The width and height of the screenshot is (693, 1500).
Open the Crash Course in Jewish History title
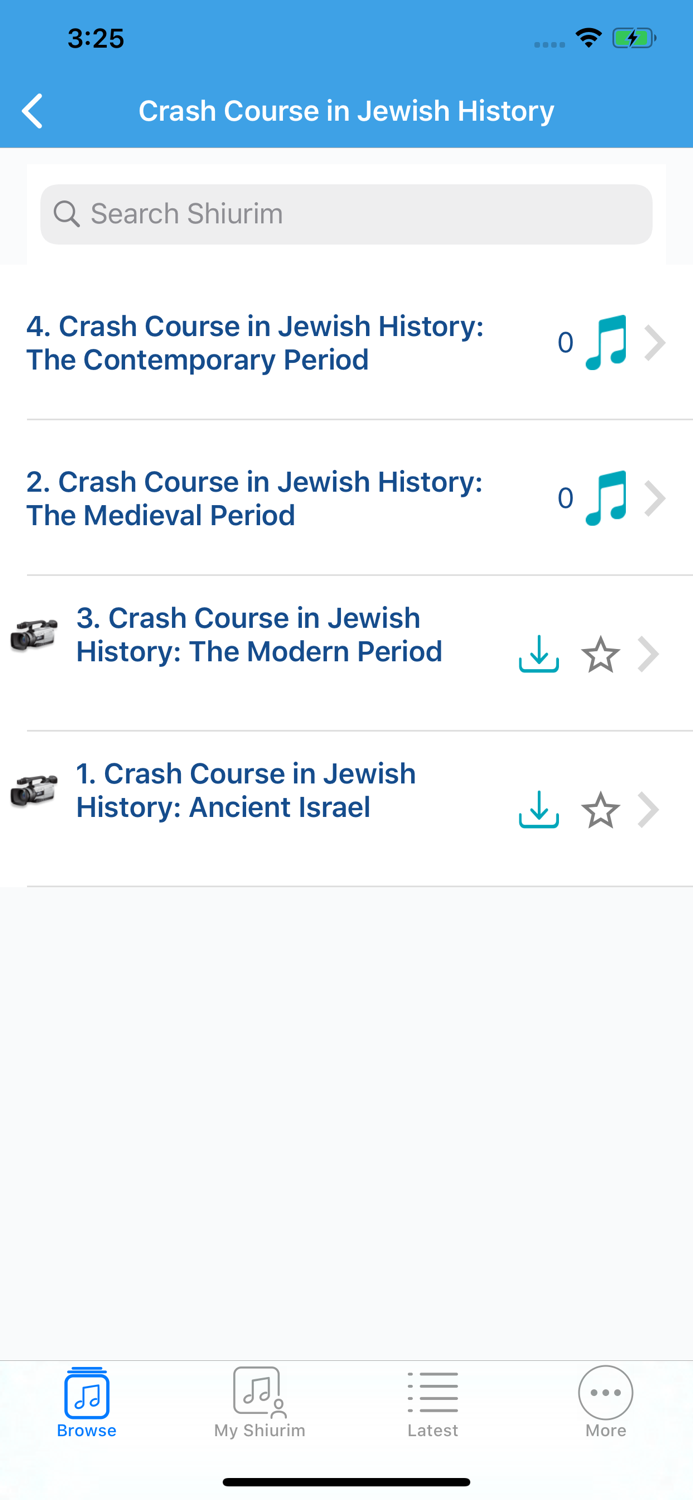pyautogui.click(x=346, y=111)
